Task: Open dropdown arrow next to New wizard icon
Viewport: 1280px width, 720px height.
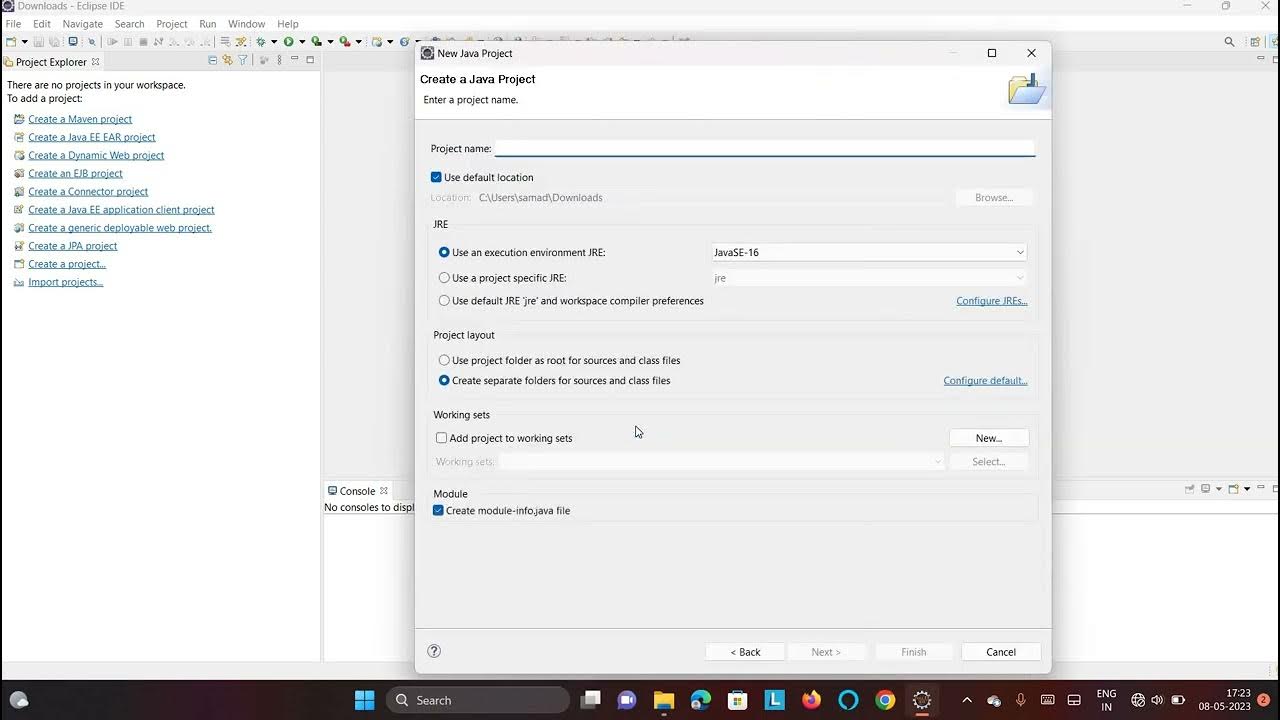Action: click(x=24, y=42)
